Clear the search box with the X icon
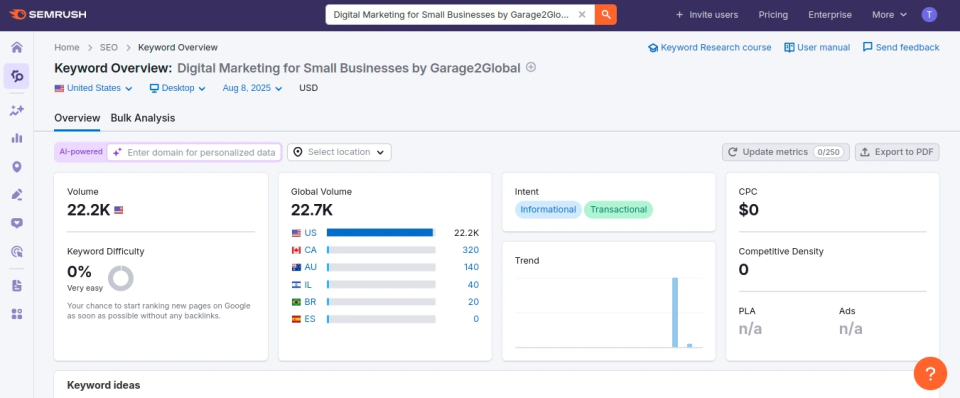The width and height of the screenshot is (960, 398). pos(582,14)
